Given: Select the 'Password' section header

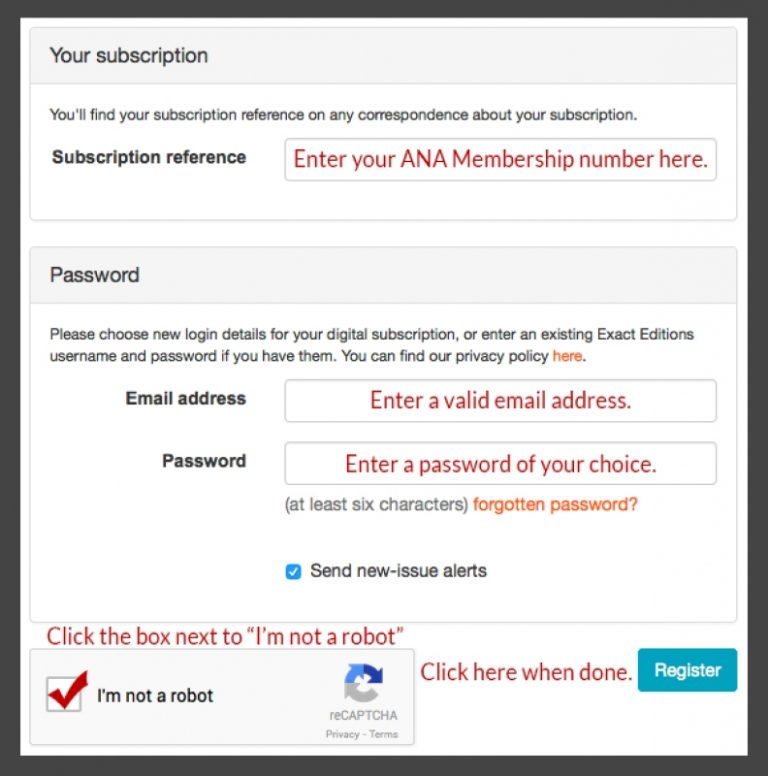Looking at the screenshot, I should [x=95, y=275].
